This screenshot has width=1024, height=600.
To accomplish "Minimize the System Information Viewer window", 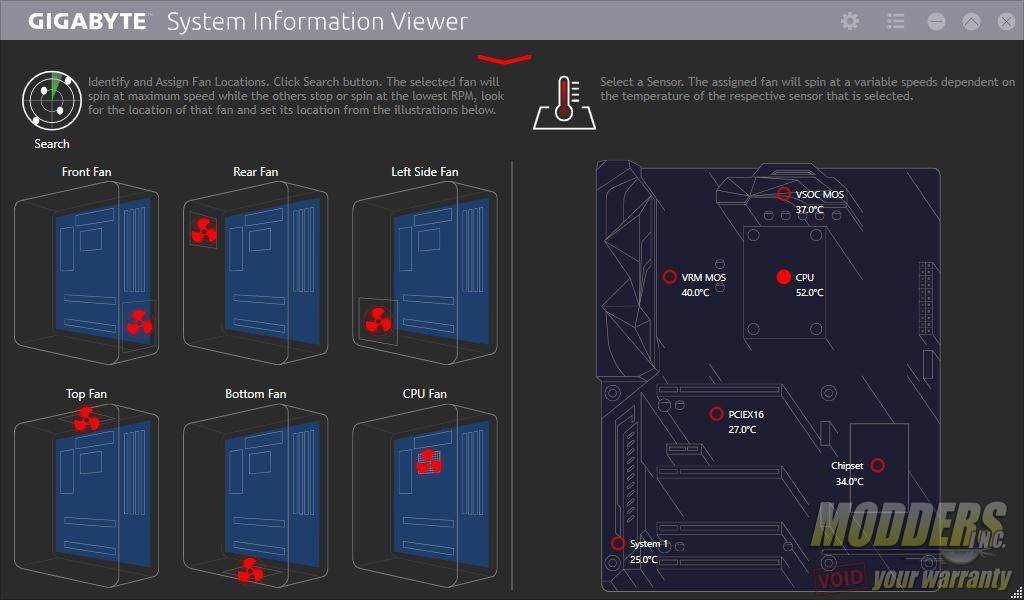I will (936, 22).
